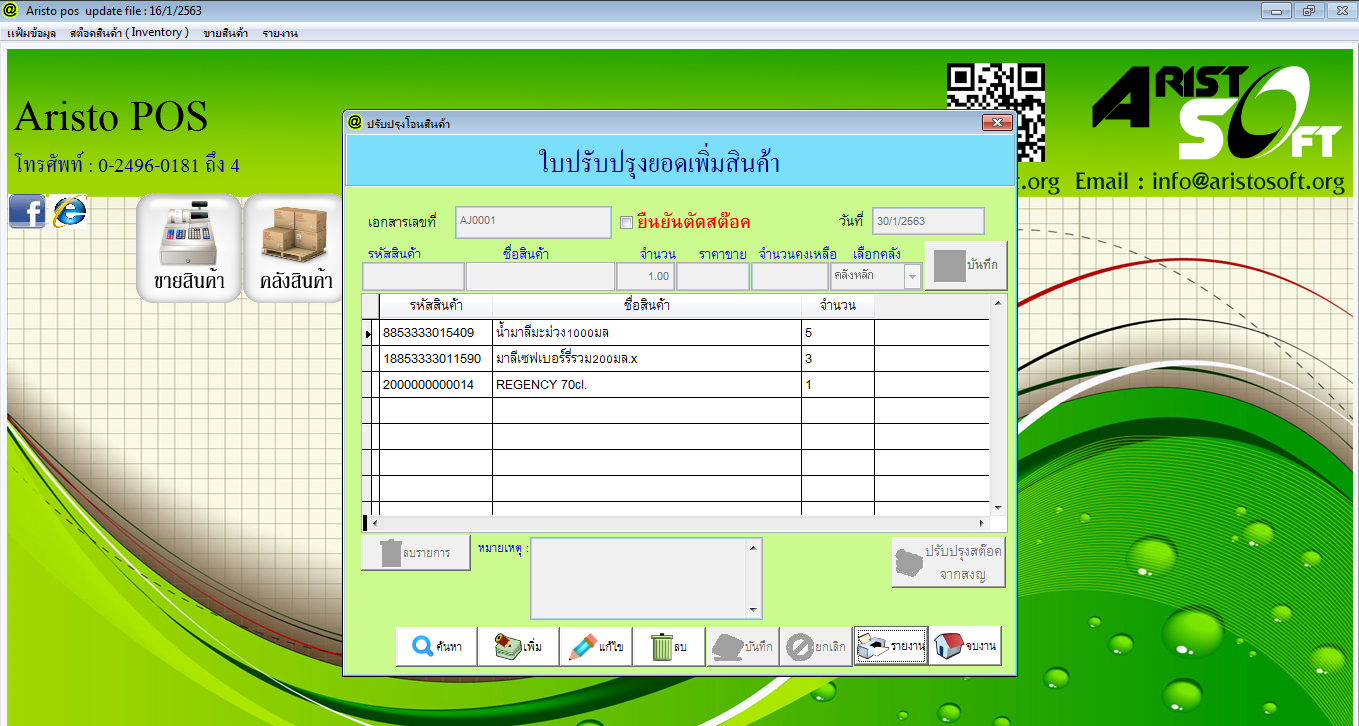Open the รายงาน menu in menu bar
1359x726 pixels.
tap(280, 33)
